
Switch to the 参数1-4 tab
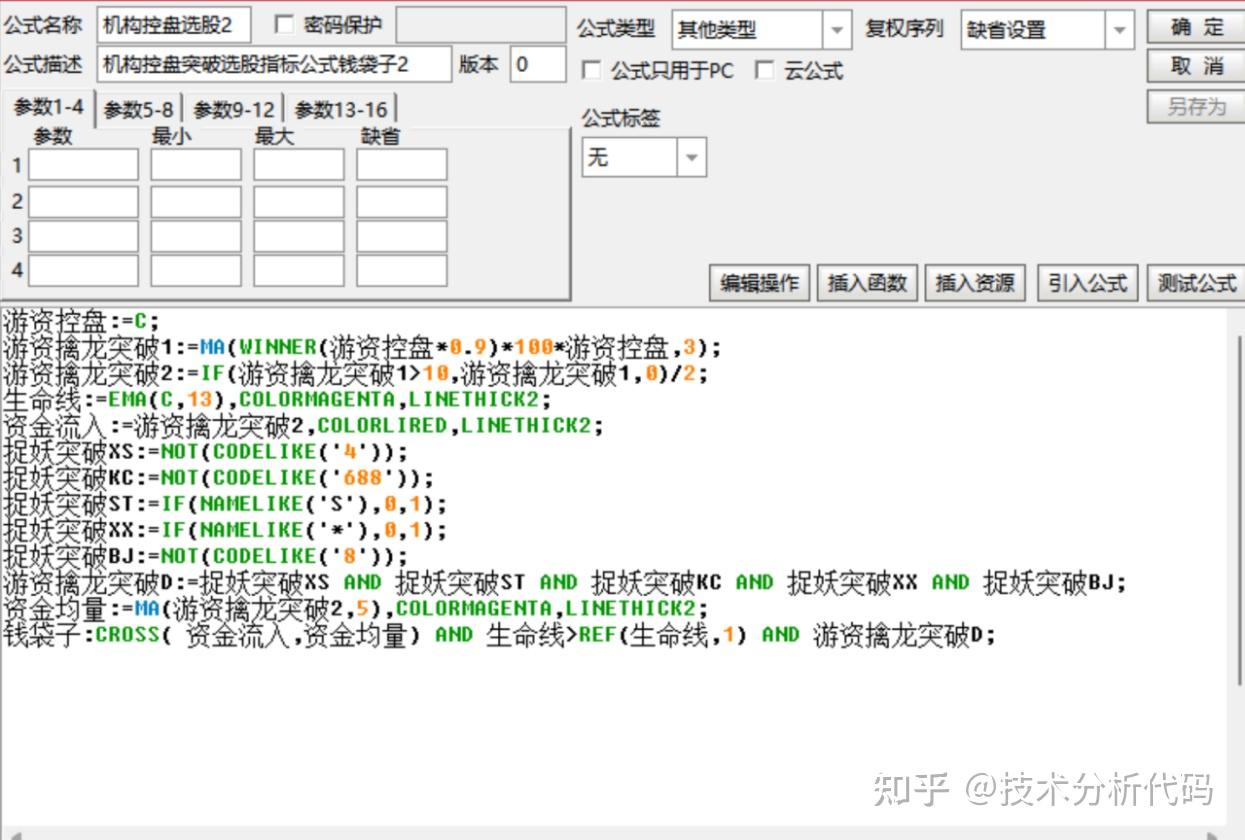pyautogui.click(x=48, y=108)
